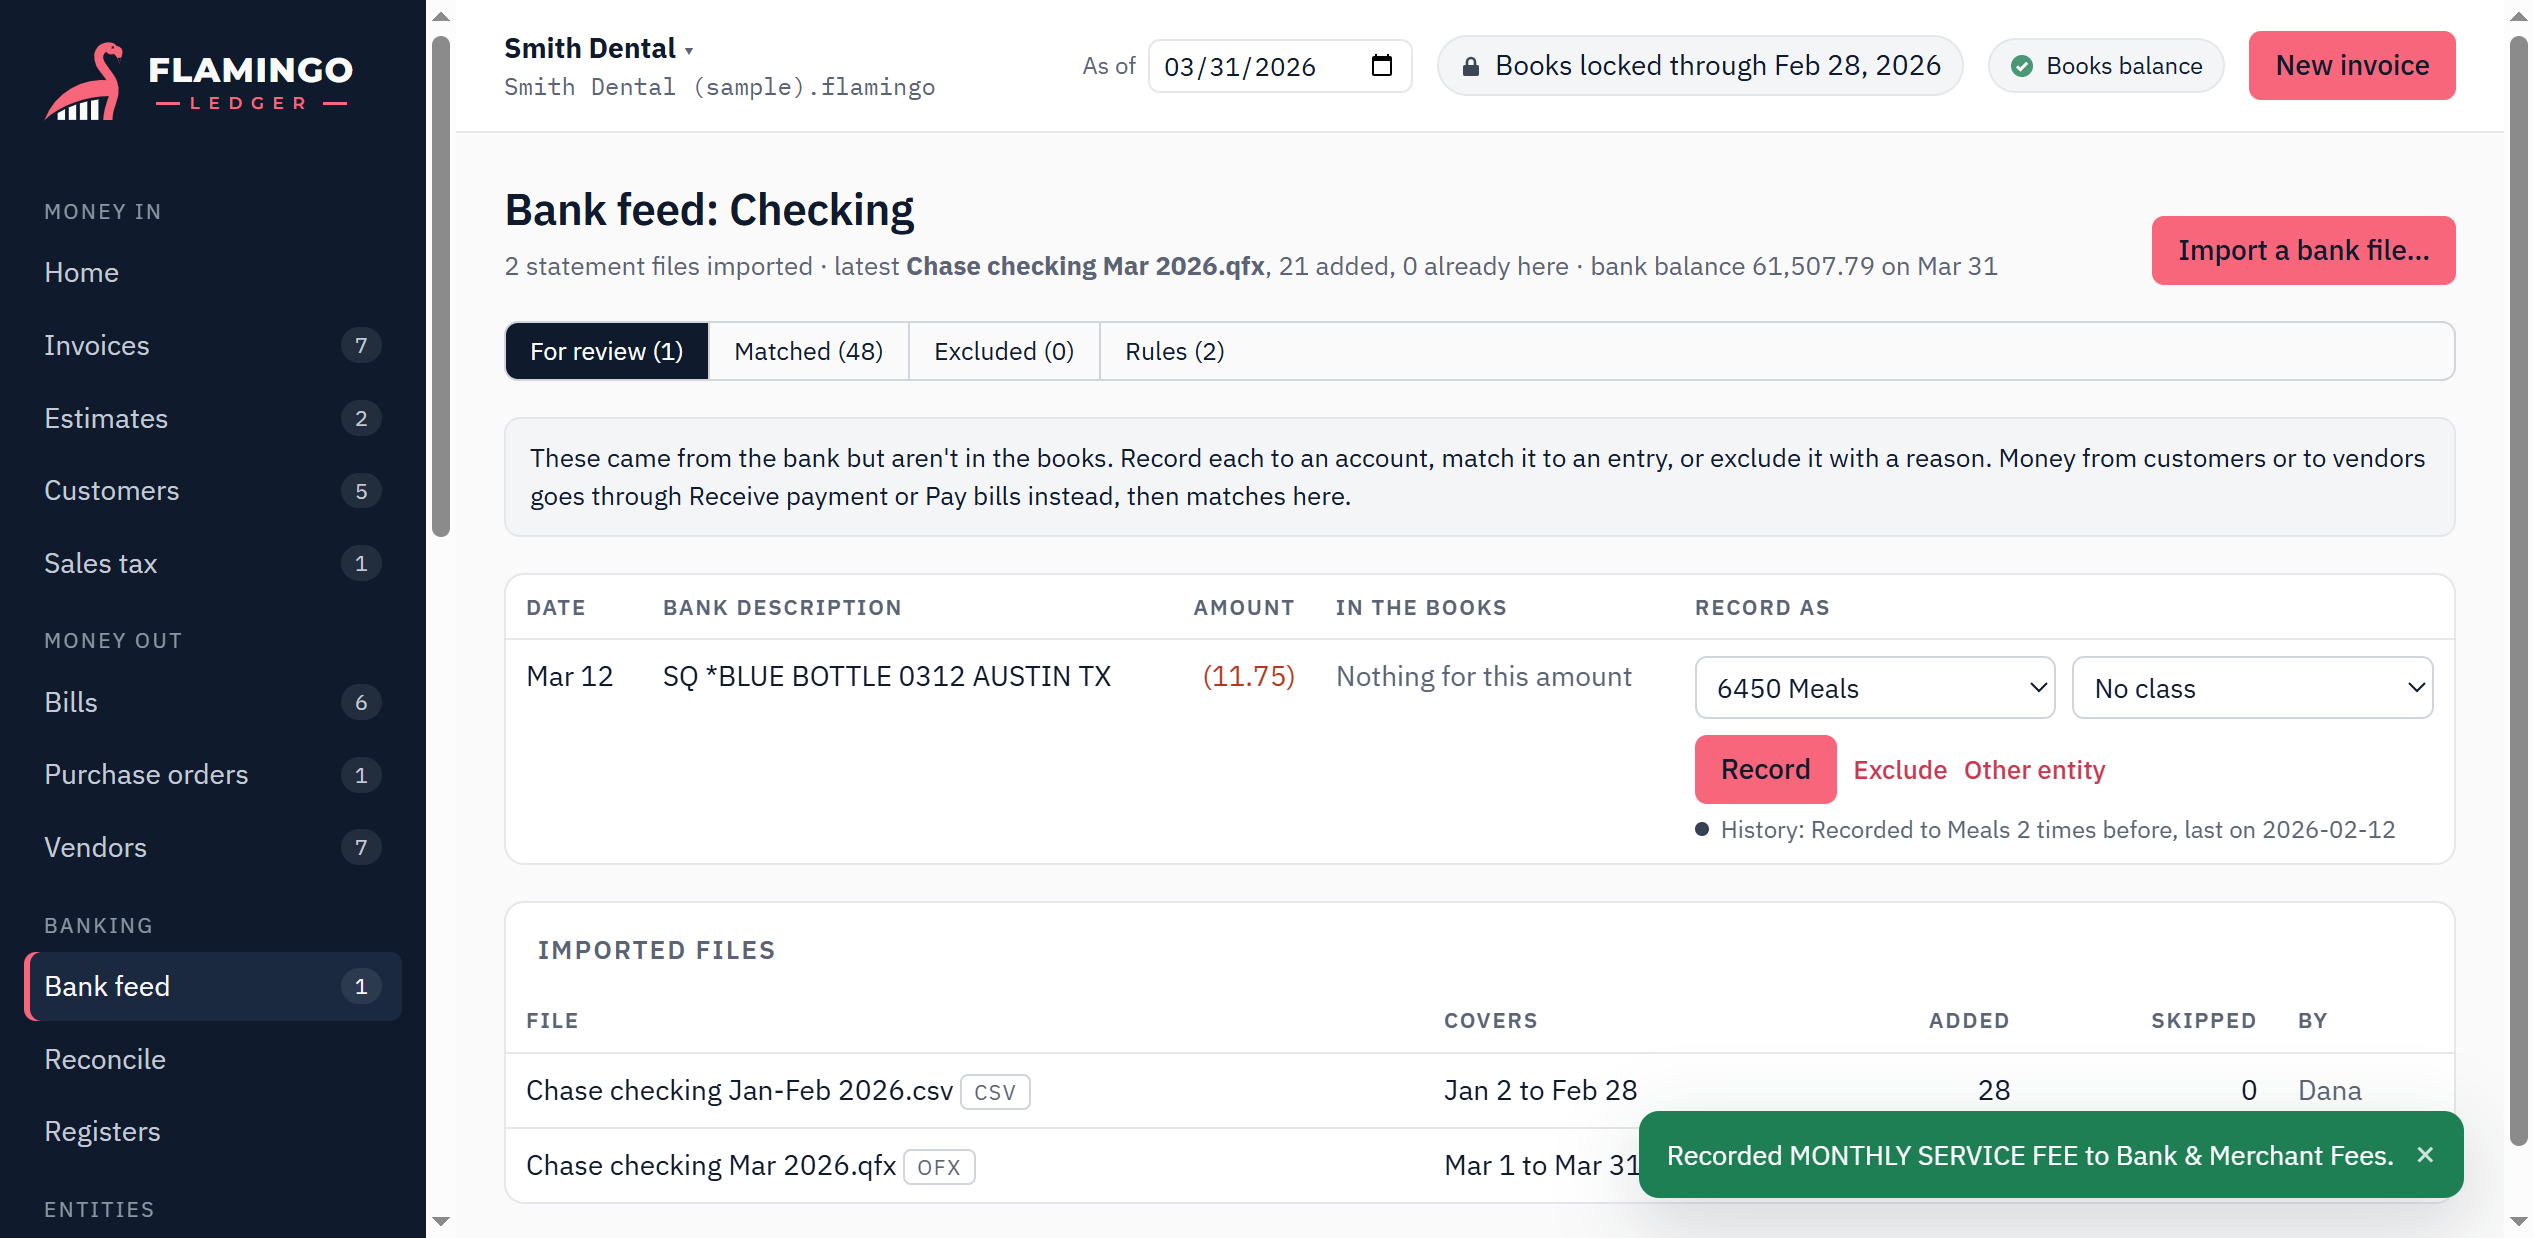
Task: Click the 28 added count
Action: coord(1993,1091)
